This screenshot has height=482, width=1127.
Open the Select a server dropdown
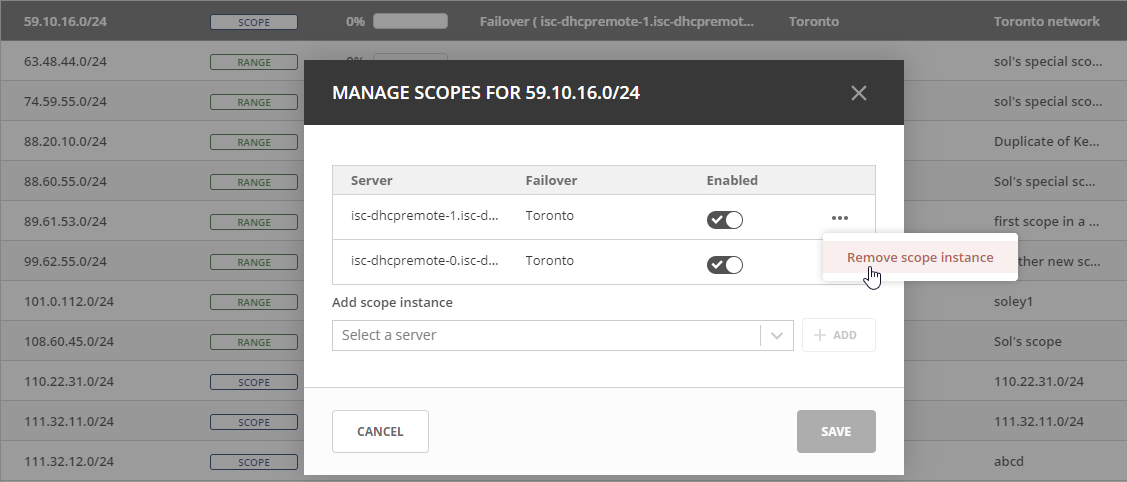tap(546, 335)
